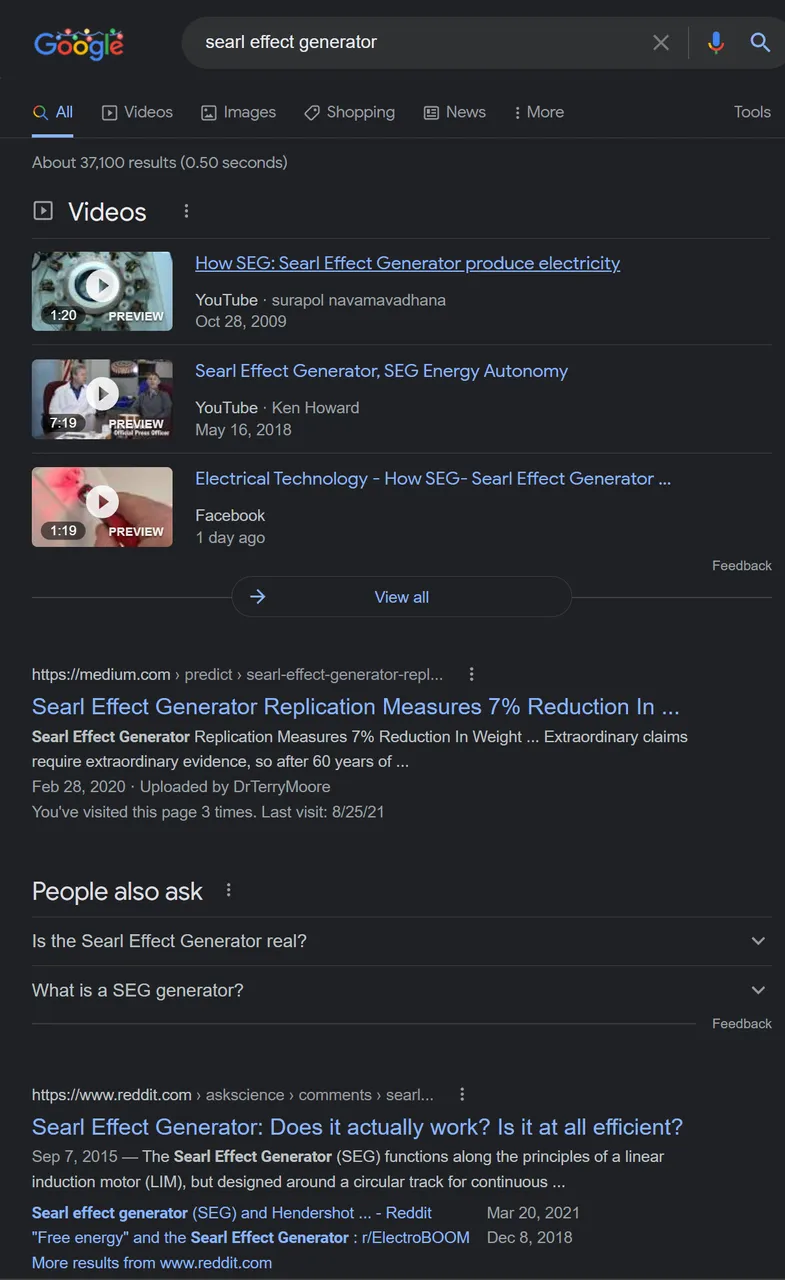
Task: Open 'Does it actually work?' Reddit result
Action: click(357, 1127)
